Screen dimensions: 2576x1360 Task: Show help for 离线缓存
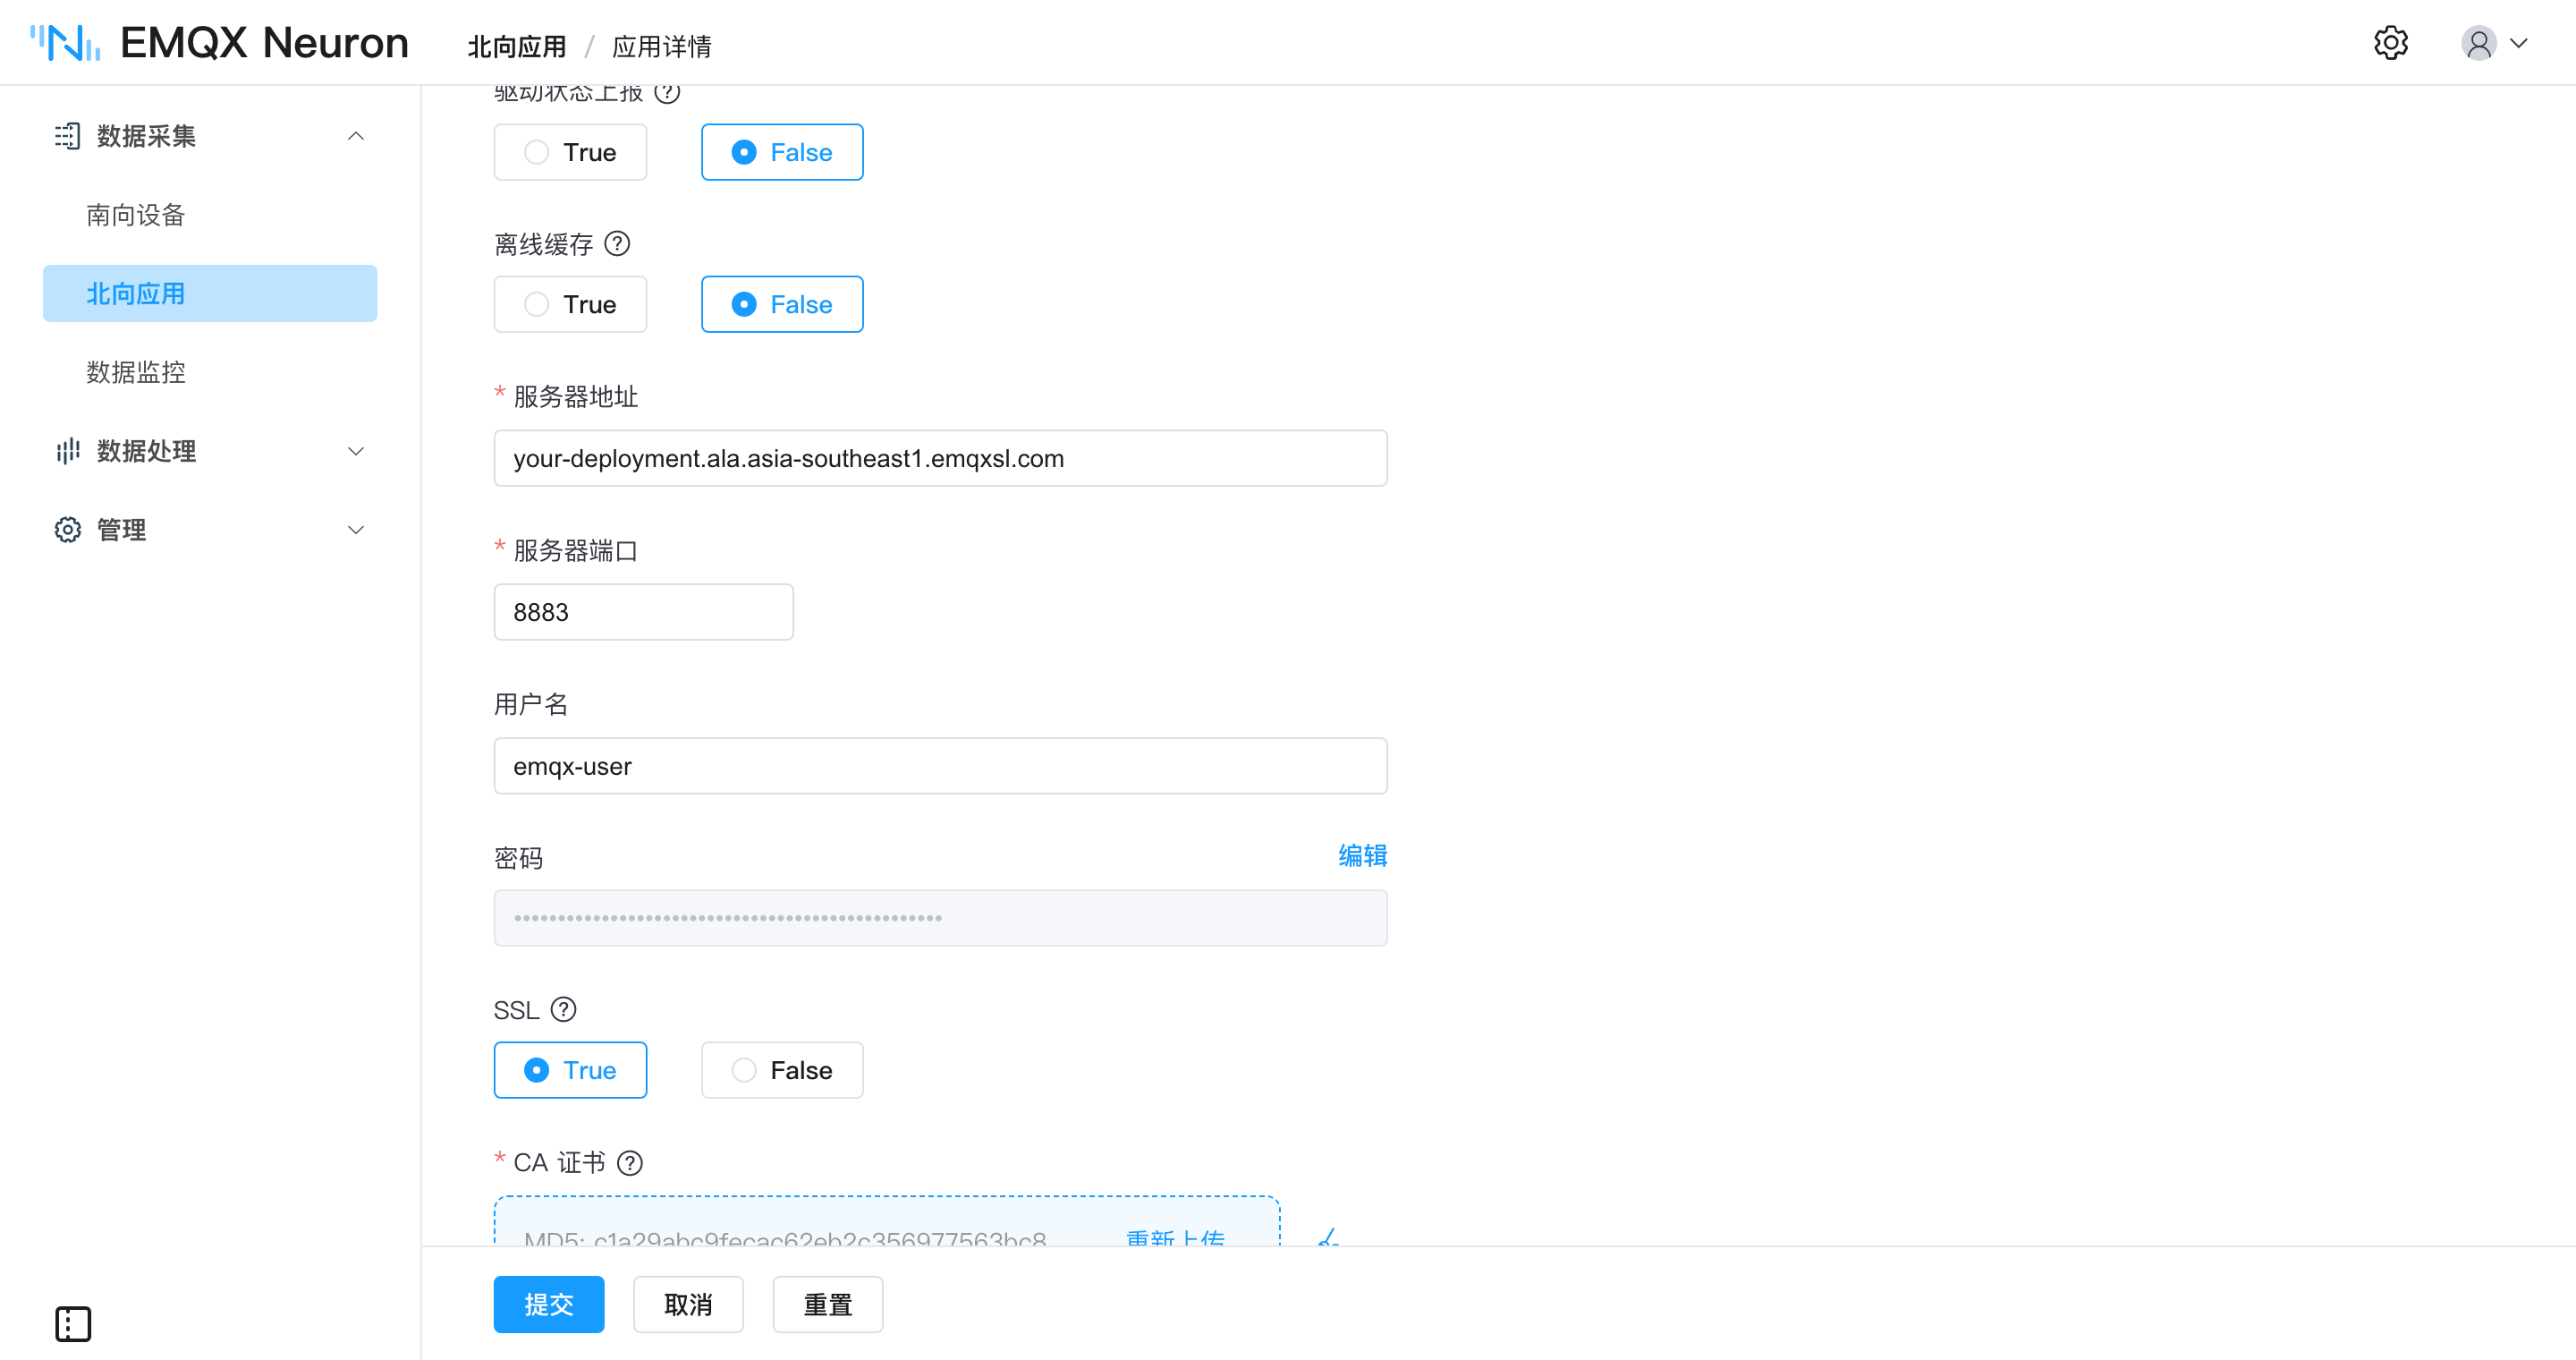click(x=618, y=244)
